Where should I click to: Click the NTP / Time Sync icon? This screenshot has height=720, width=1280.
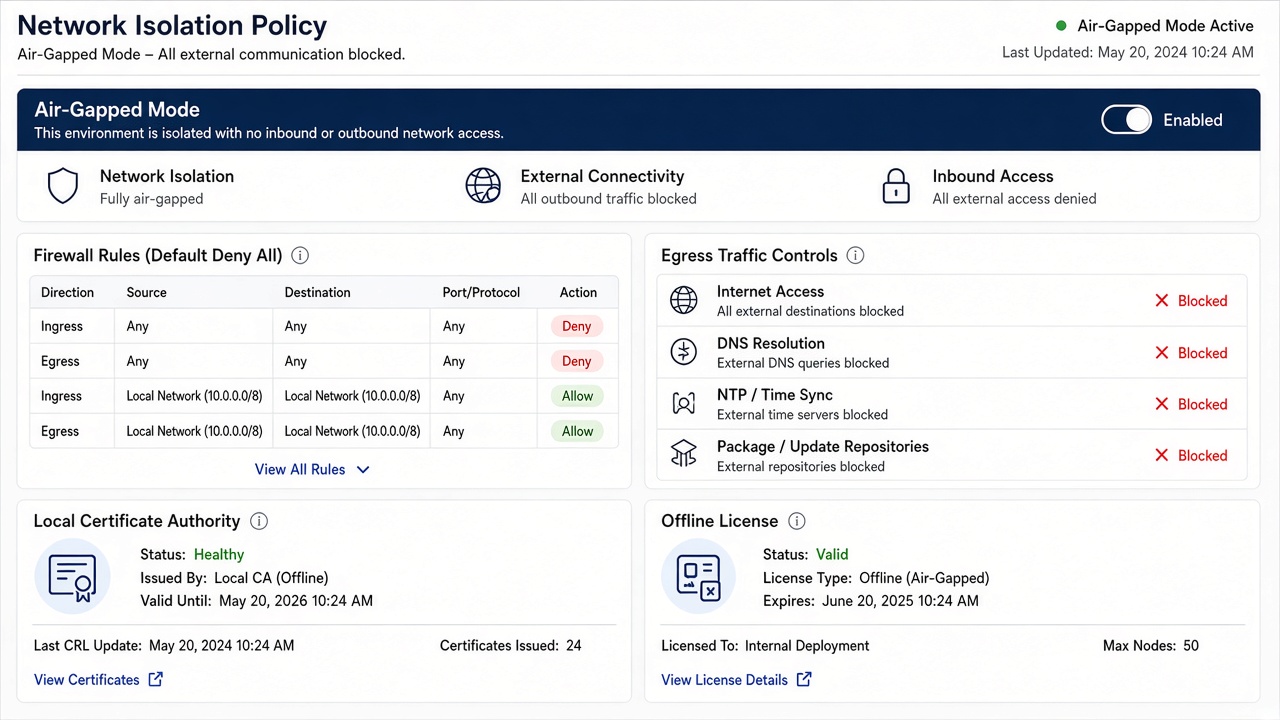tap(684, 404)
